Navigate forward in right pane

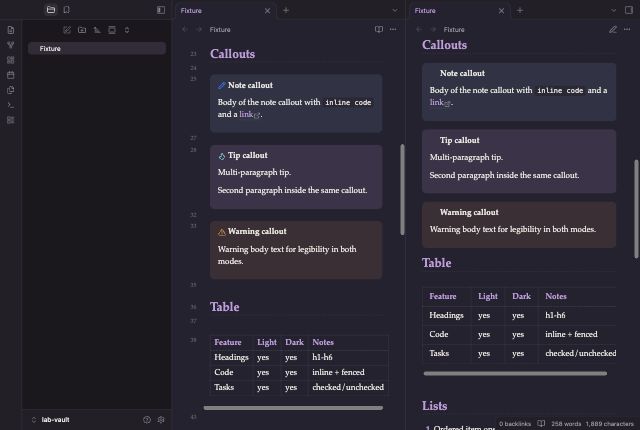(x=433, y=29)
